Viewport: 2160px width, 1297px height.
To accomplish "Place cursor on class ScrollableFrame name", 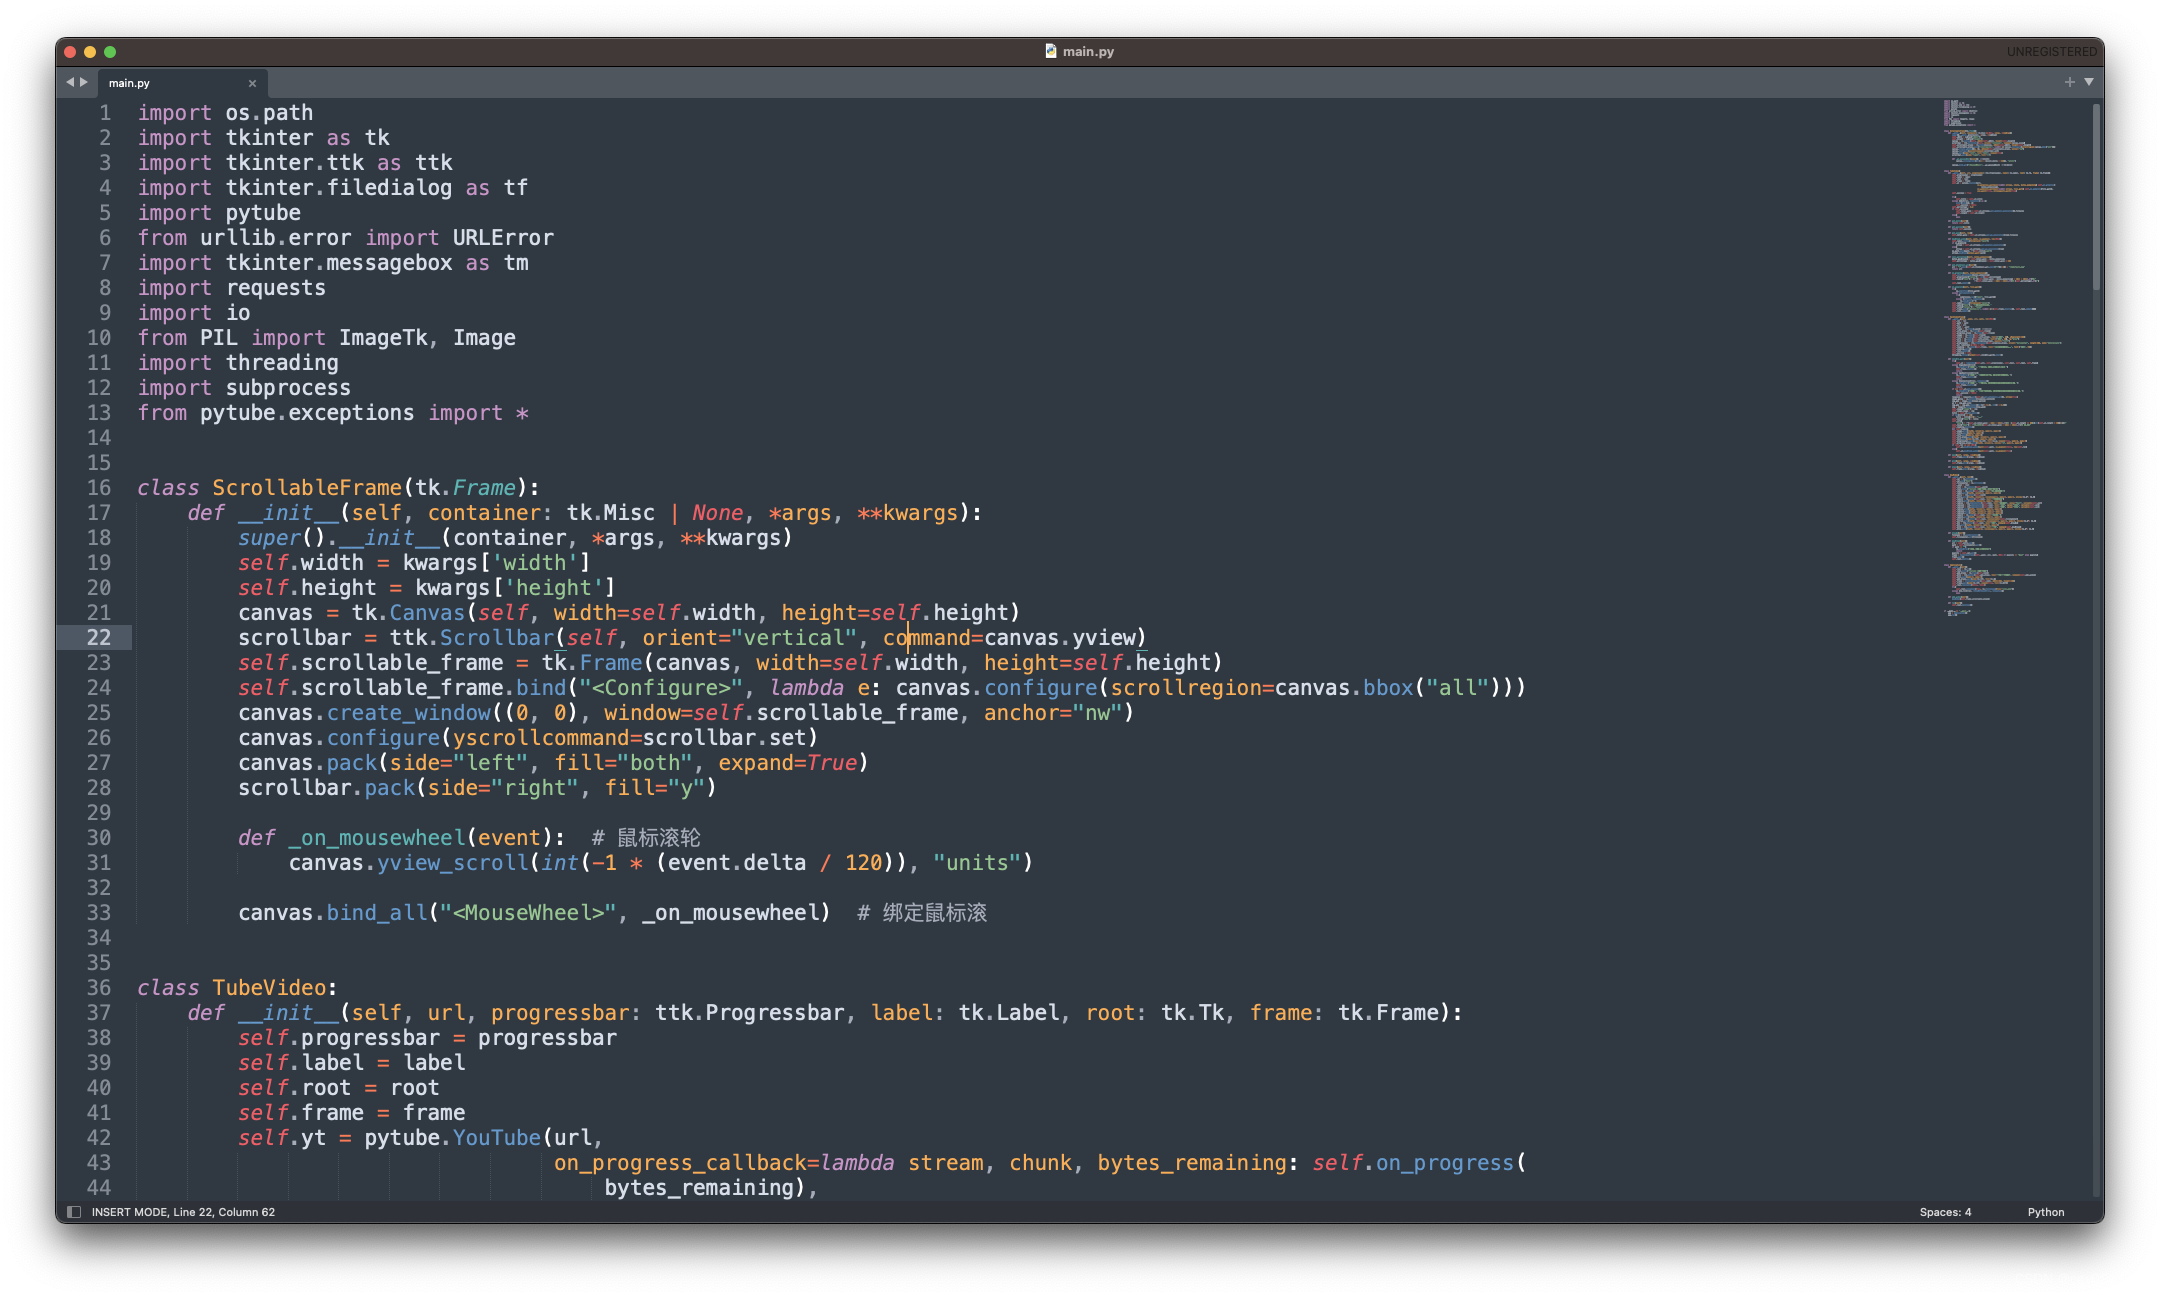I will (307, 487).
